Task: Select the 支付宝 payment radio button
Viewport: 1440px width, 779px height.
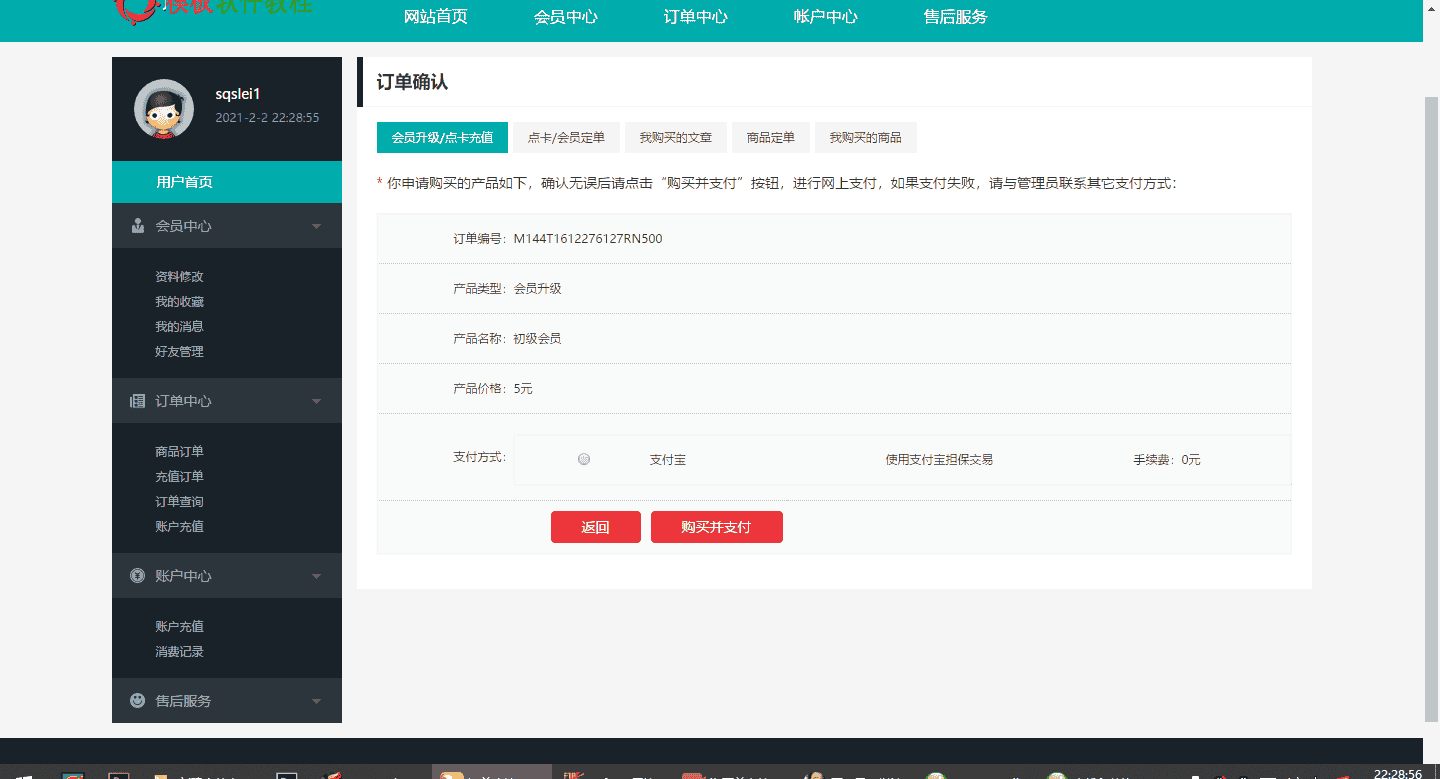Action: tap(583, 459)
